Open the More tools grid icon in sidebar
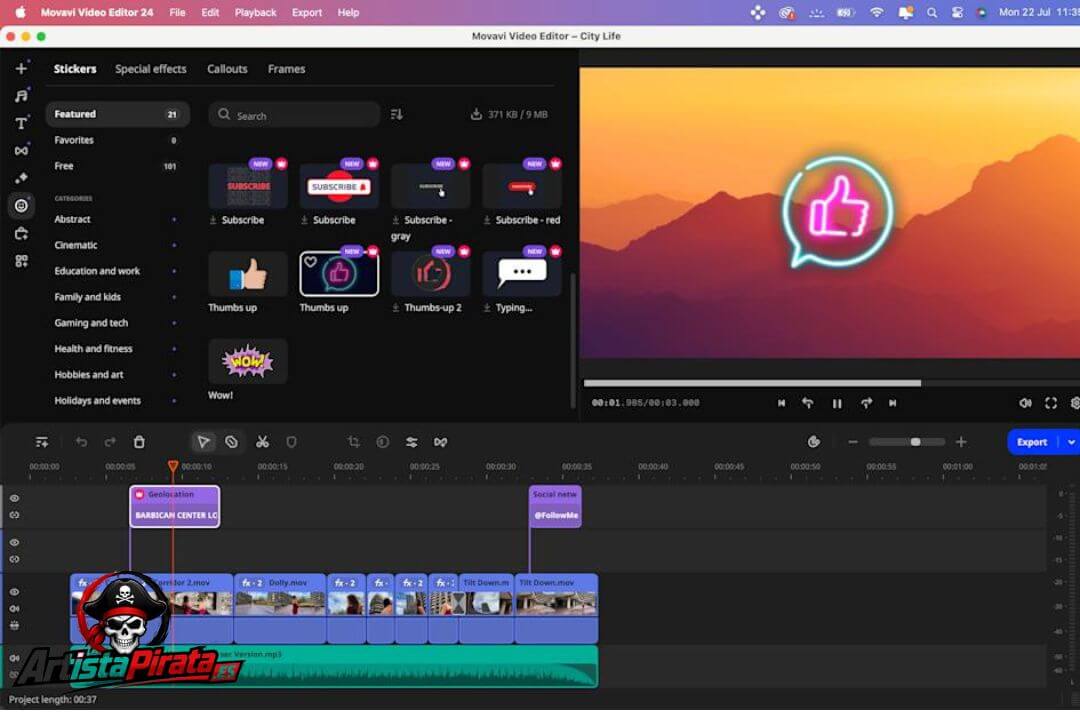This screenshot has width=1080, height=720. 21,261
